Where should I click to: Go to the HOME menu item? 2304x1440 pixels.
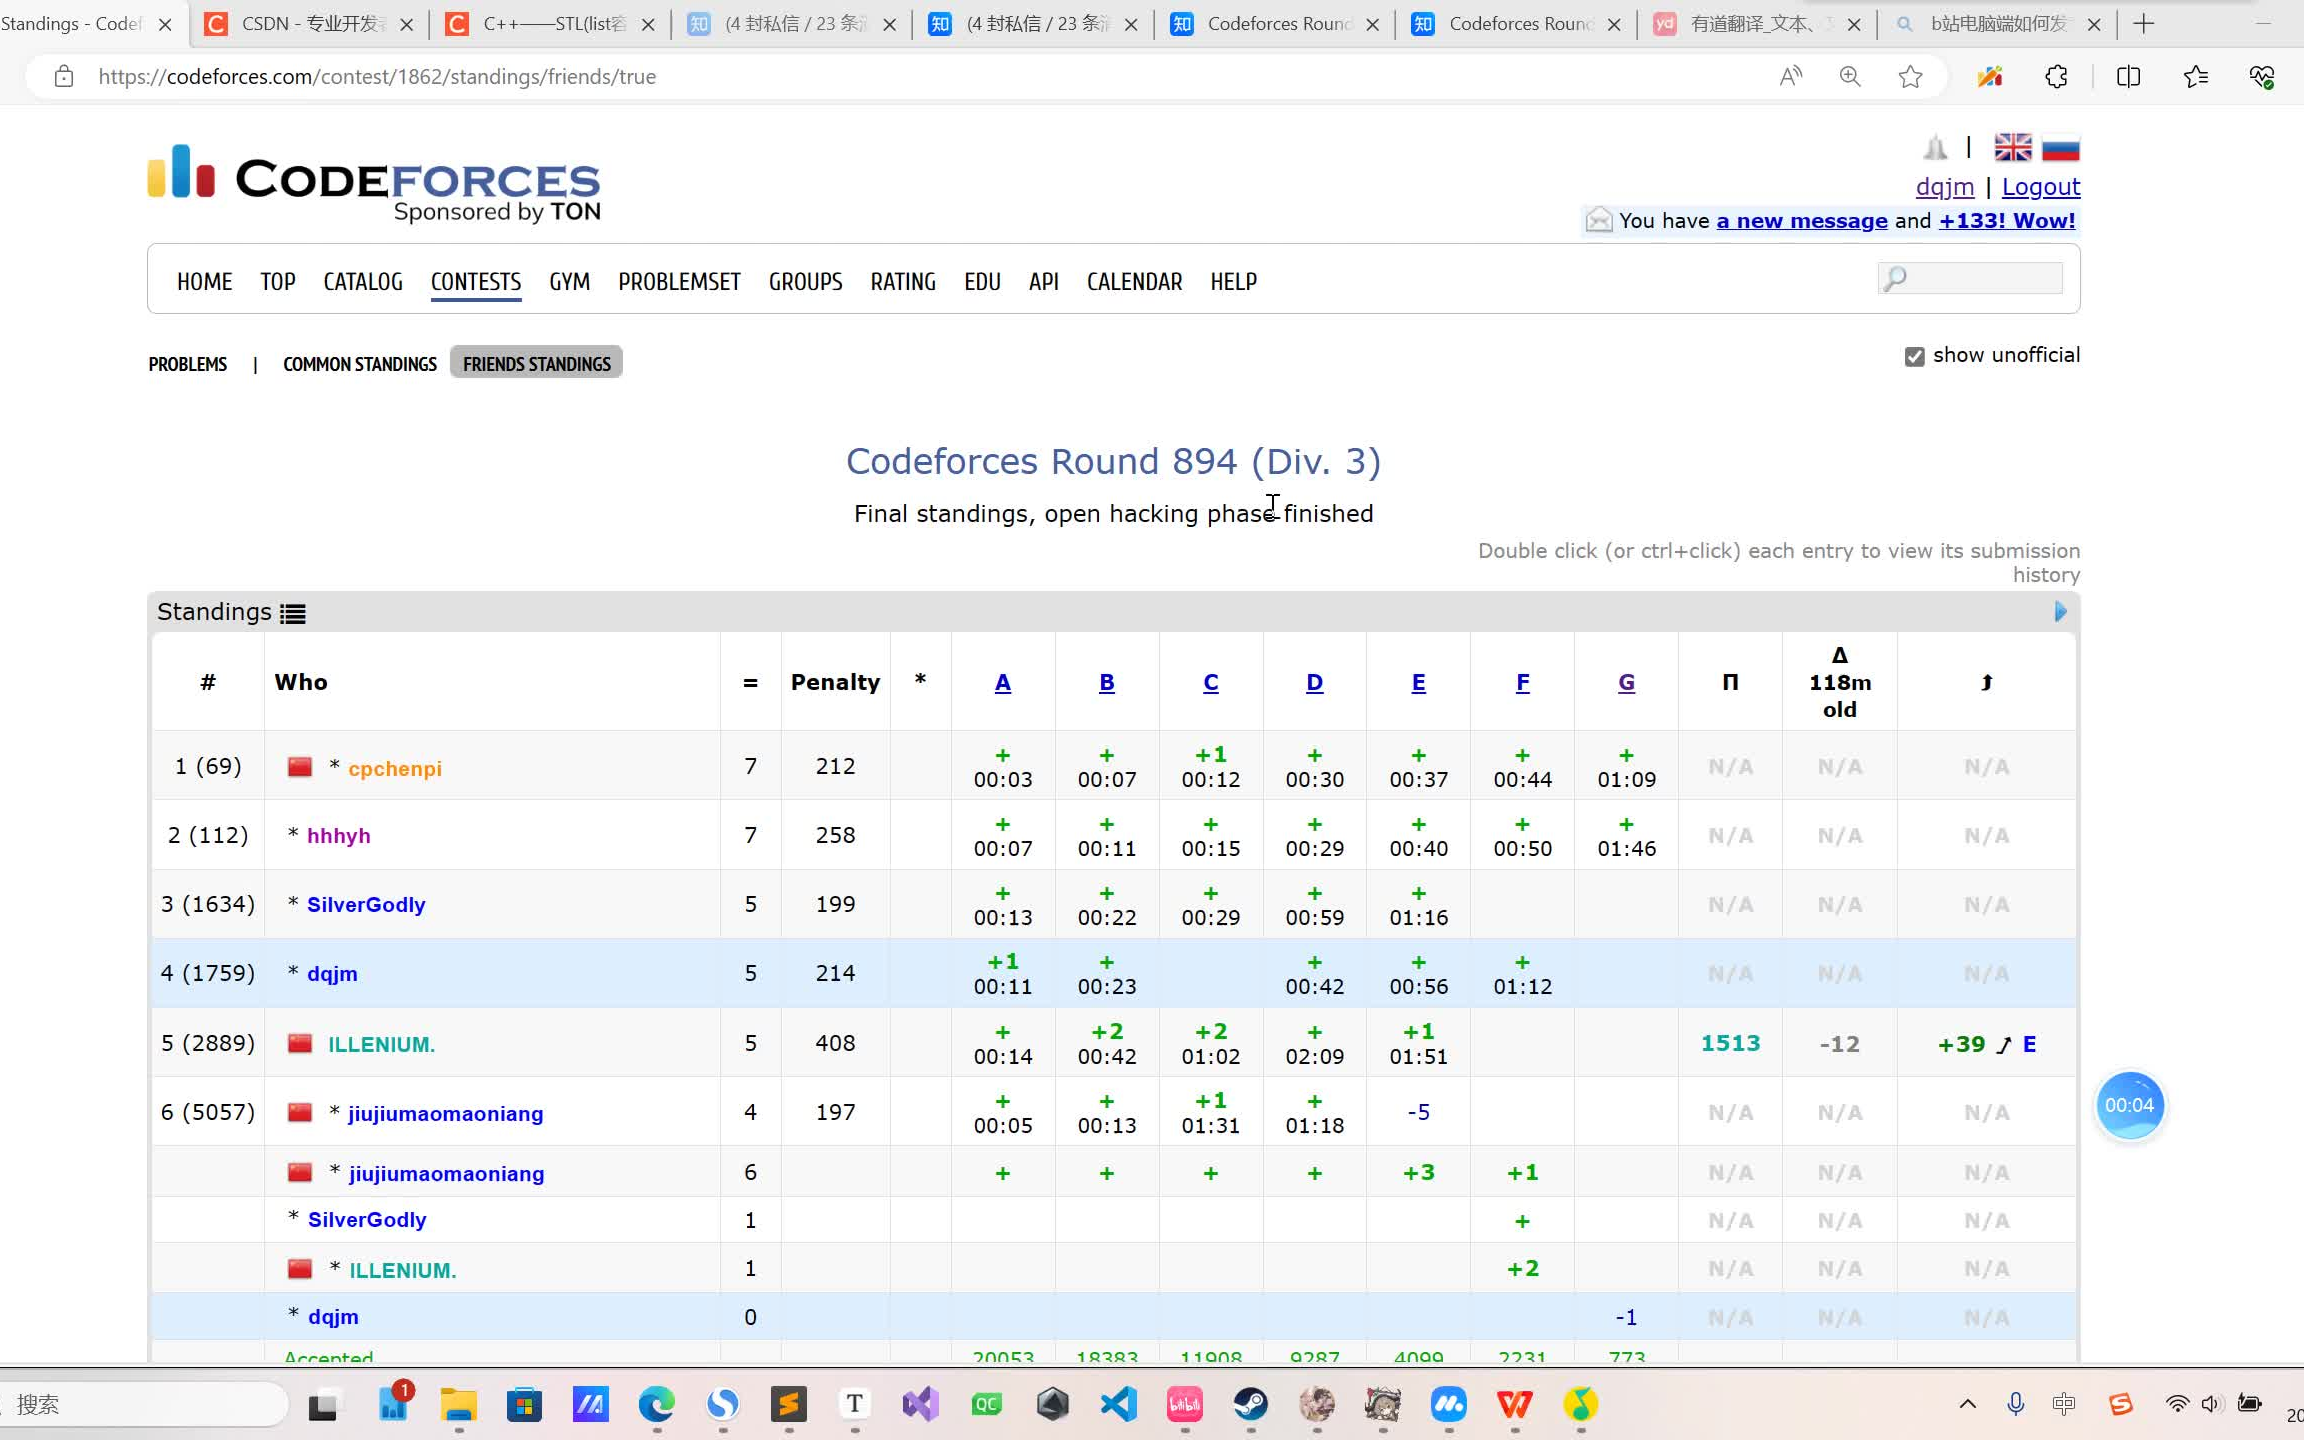(204, 282)
